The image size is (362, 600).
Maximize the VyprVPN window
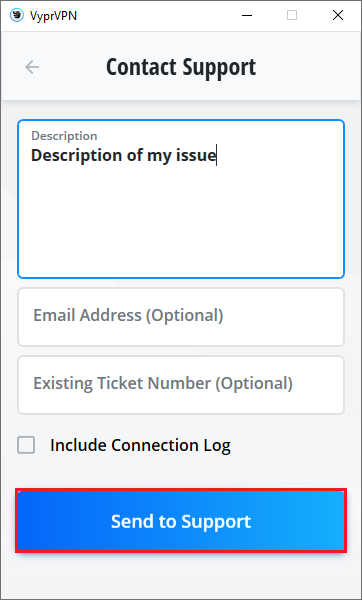[292, 15]
